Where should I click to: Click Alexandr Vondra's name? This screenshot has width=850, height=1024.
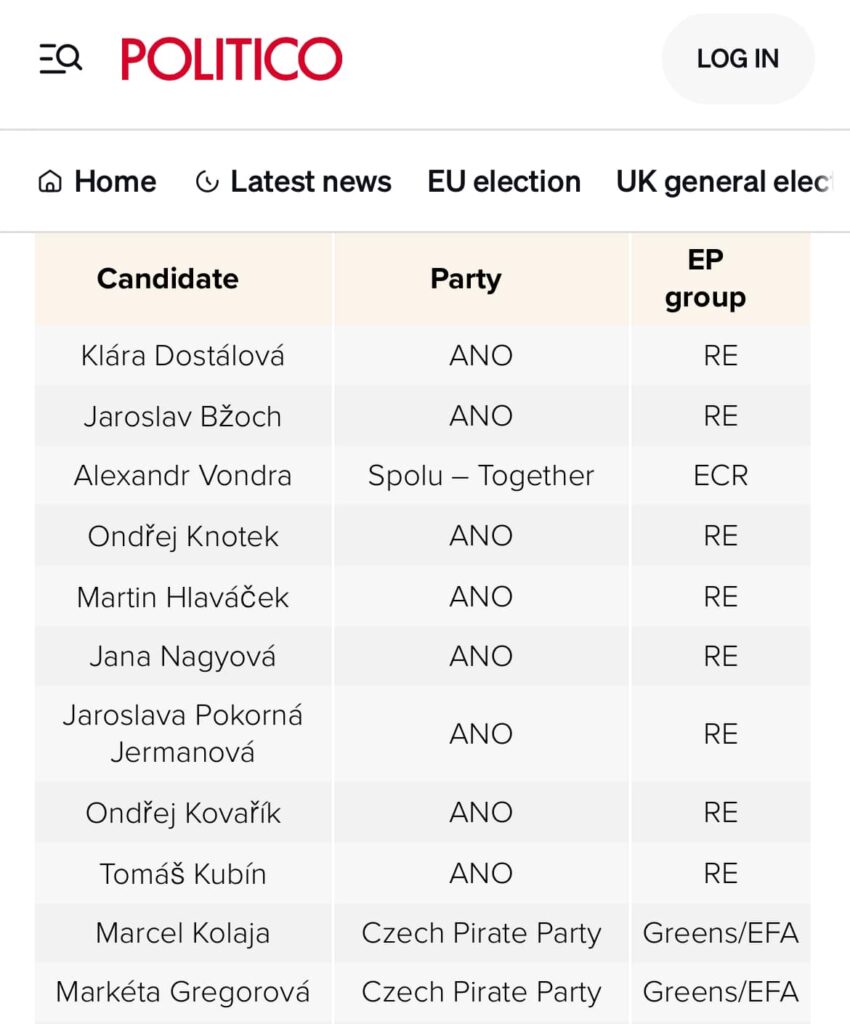[x=183, y=475]
